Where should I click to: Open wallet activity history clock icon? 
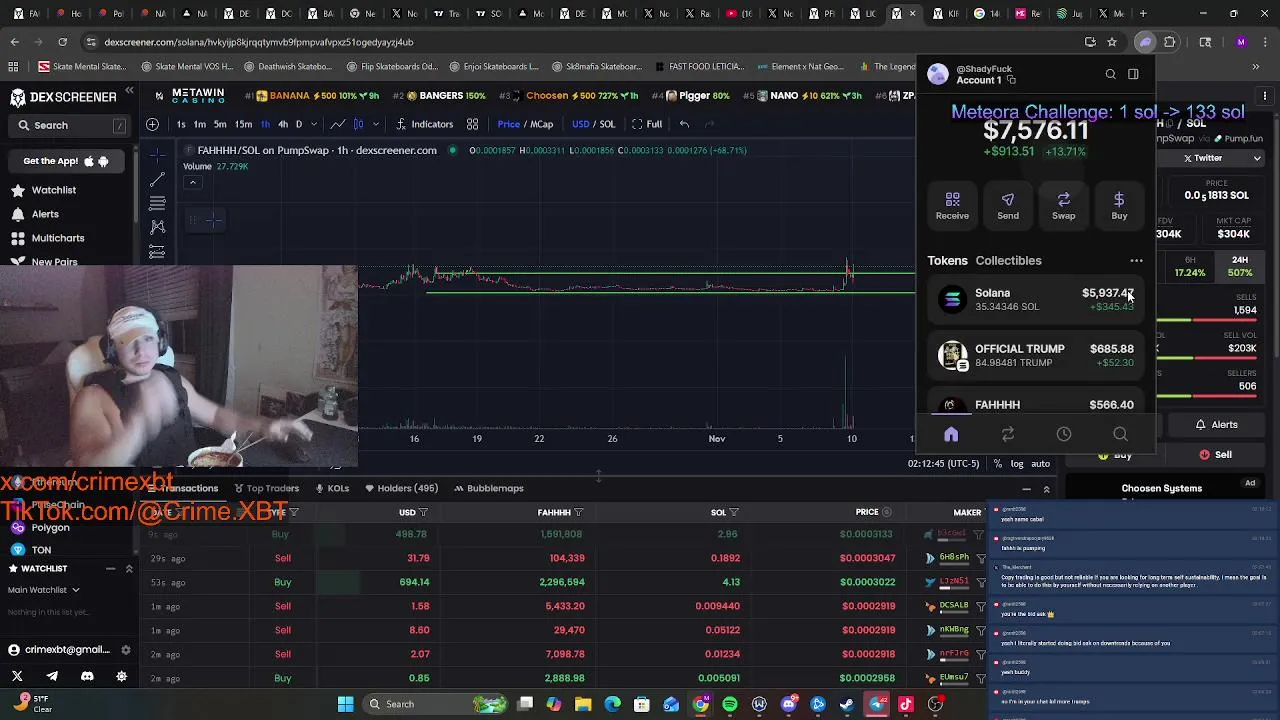pyautogui.click(x=1064, y=434)
